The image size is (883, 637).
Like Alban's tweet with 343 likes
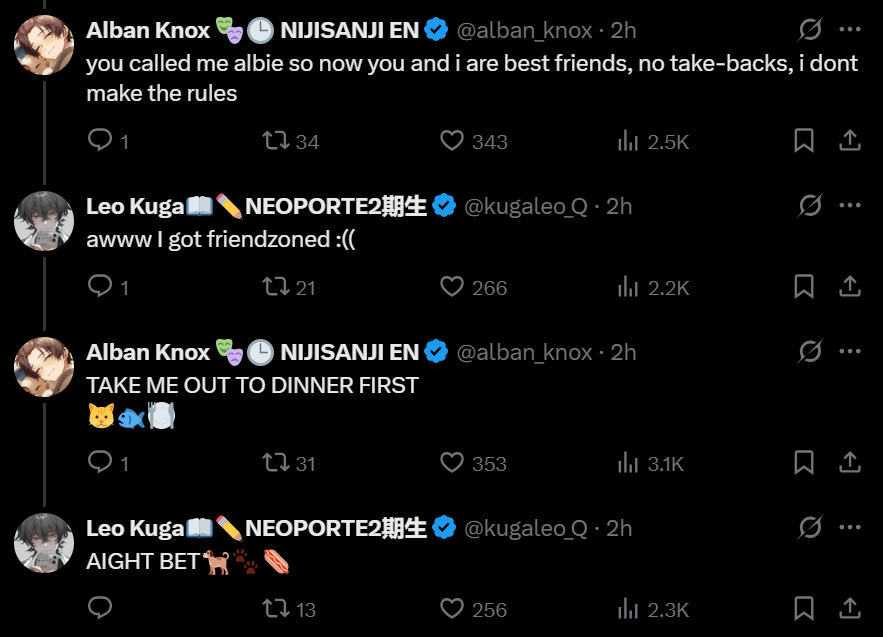(453, 141)
